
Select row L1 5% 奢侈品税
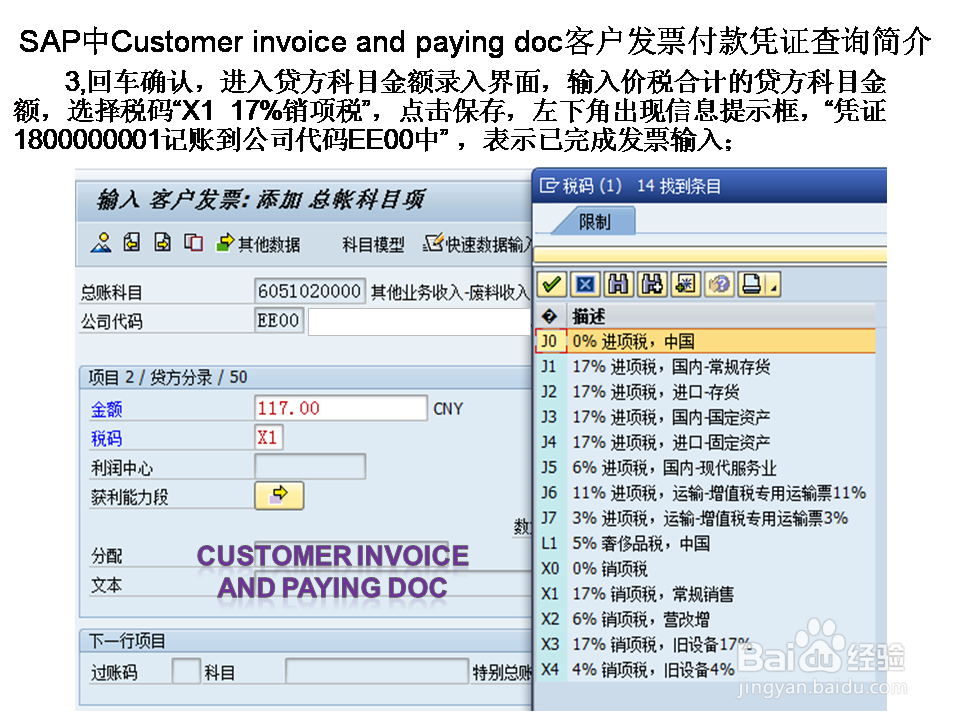point(706,543)
